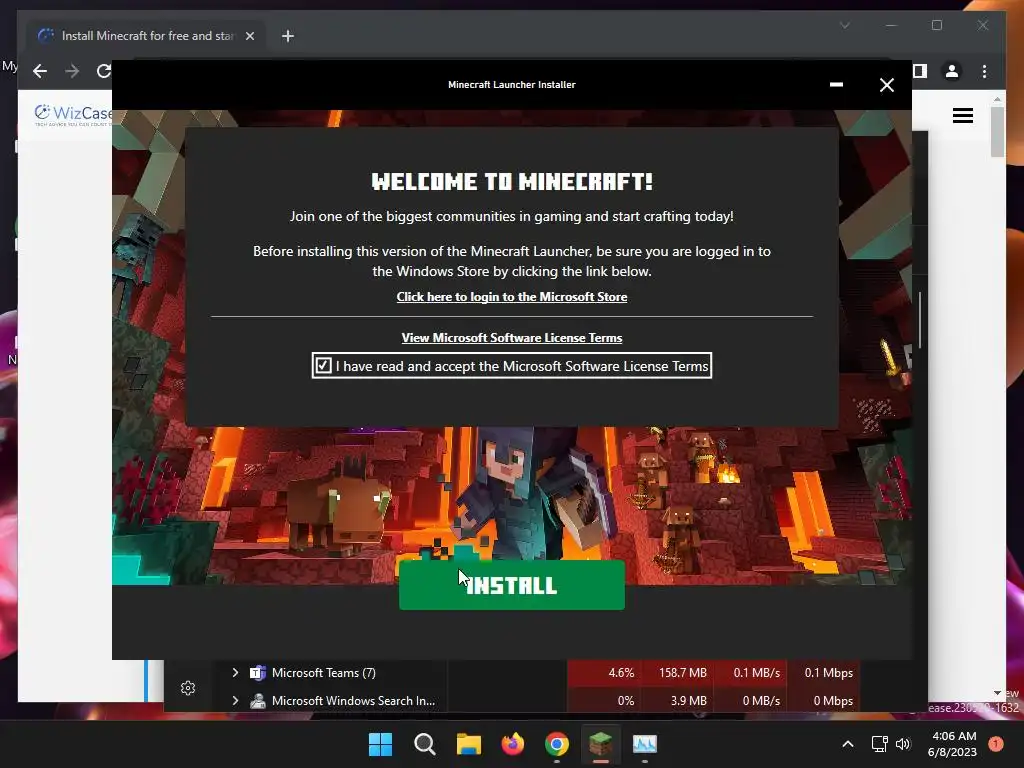Viewport: 1024px width, 768px height.
Task: Minimize the Chrome window
Action: [x=891, y=25]
